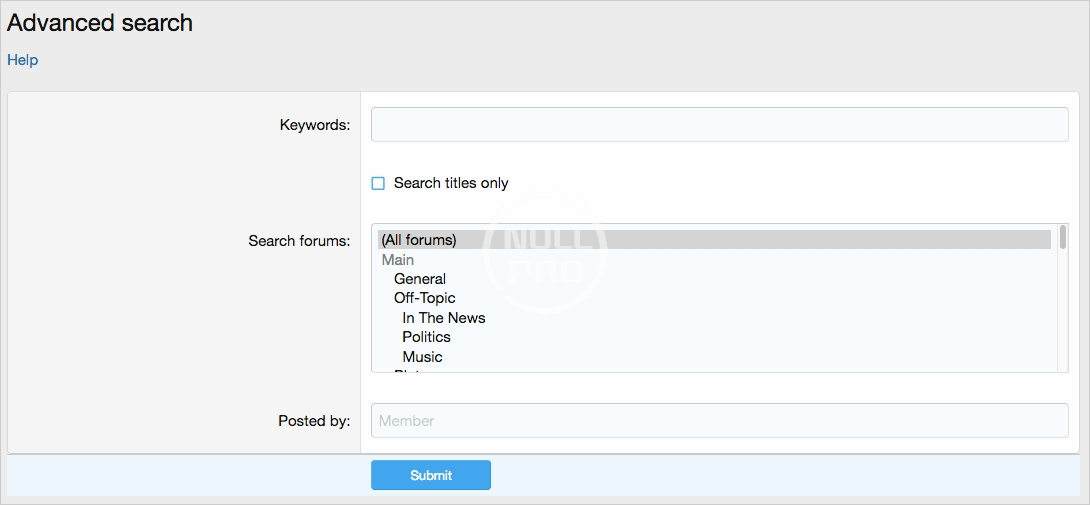Image resolution: width=1090 pixels, height=505 pixels.
Task: Click the Advanced search page heading
Action: coord(100,23)
